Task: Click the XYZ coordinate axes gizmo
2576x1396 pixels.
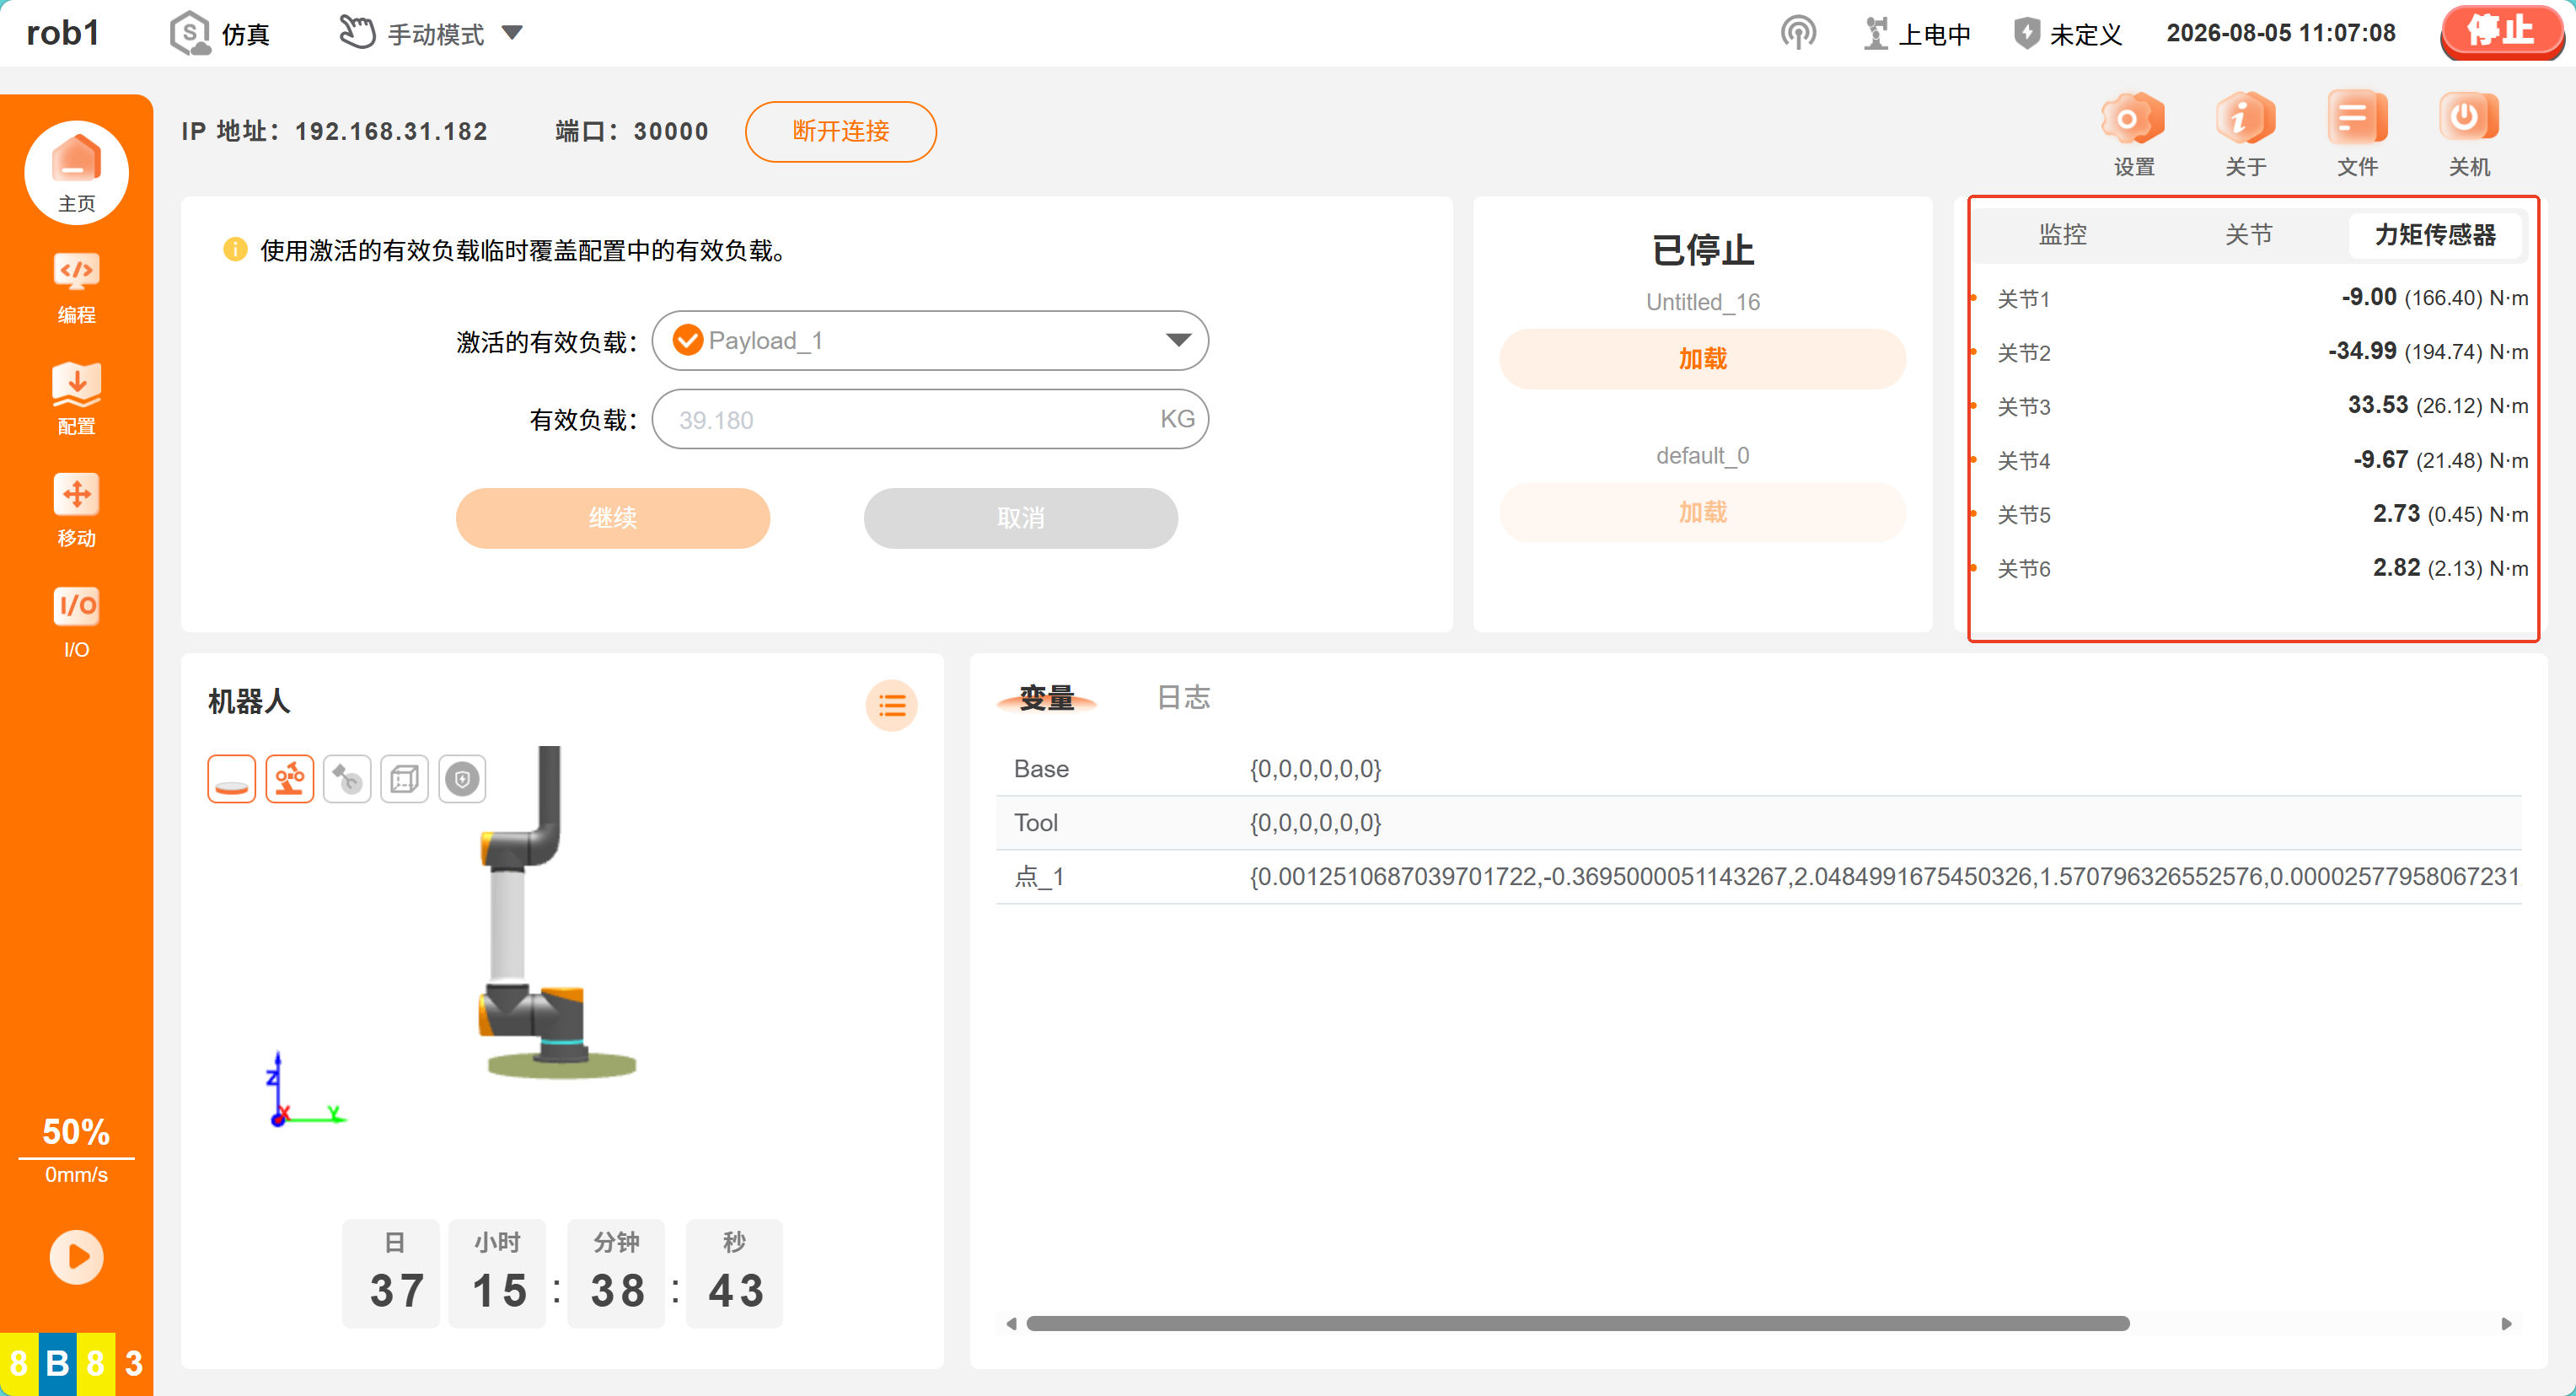Action: (x=305, y=1090)
